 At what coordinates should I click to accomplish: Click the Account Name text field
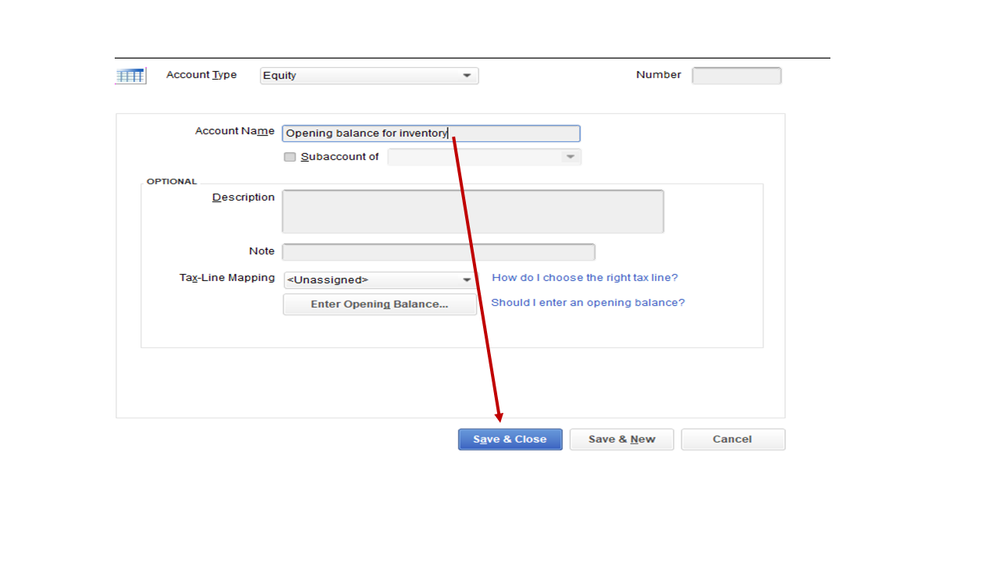pos(431,133)
